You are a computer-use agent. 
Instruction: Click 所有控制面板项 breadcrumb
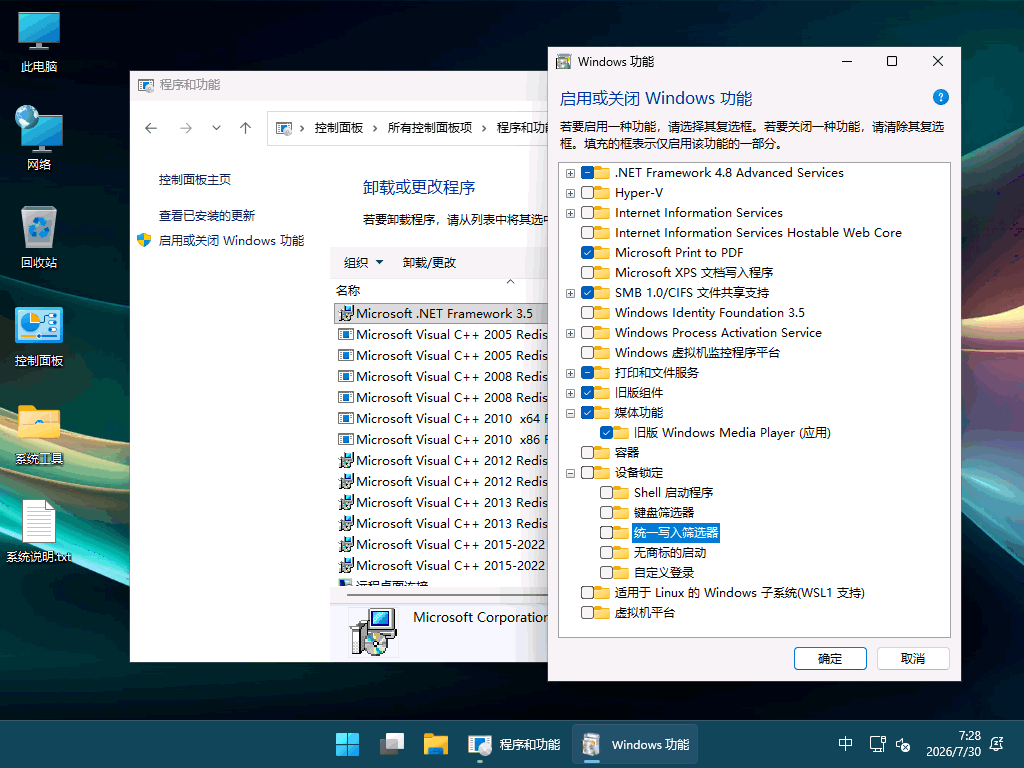430,128
